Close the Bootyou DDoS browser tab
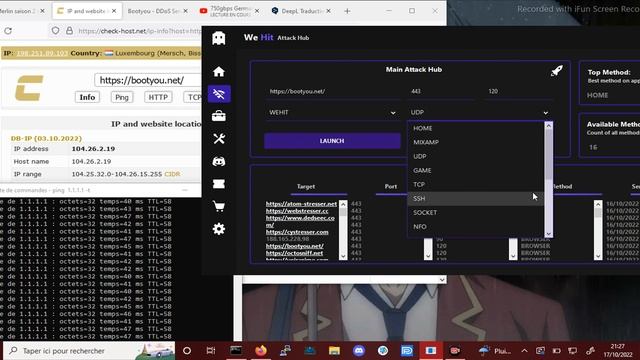This screenshot has height=360, width=640. click(186, 11)
